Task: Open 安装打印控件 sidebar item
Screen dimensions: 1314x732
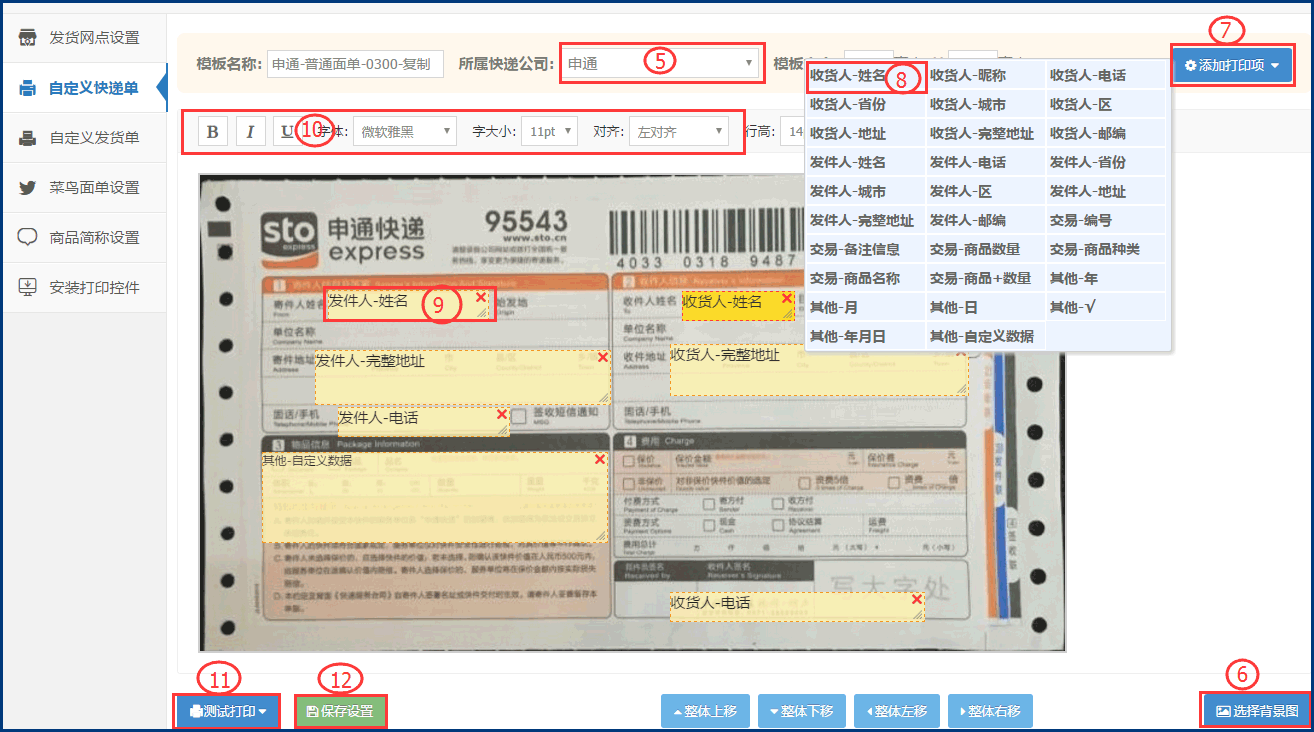Action: (84, 288)
